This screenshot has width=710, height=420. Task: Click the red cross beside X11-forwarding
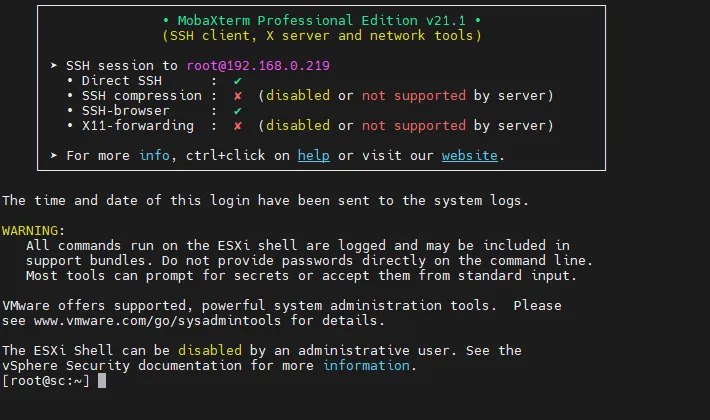coord(237,126)
